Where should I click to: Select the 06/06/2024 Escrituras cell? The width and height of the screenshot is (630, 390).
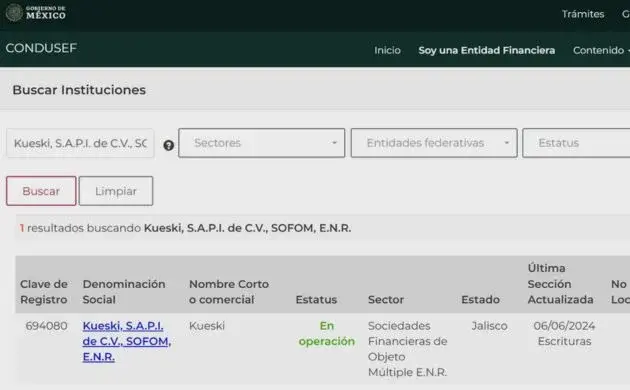pos(564,333)
